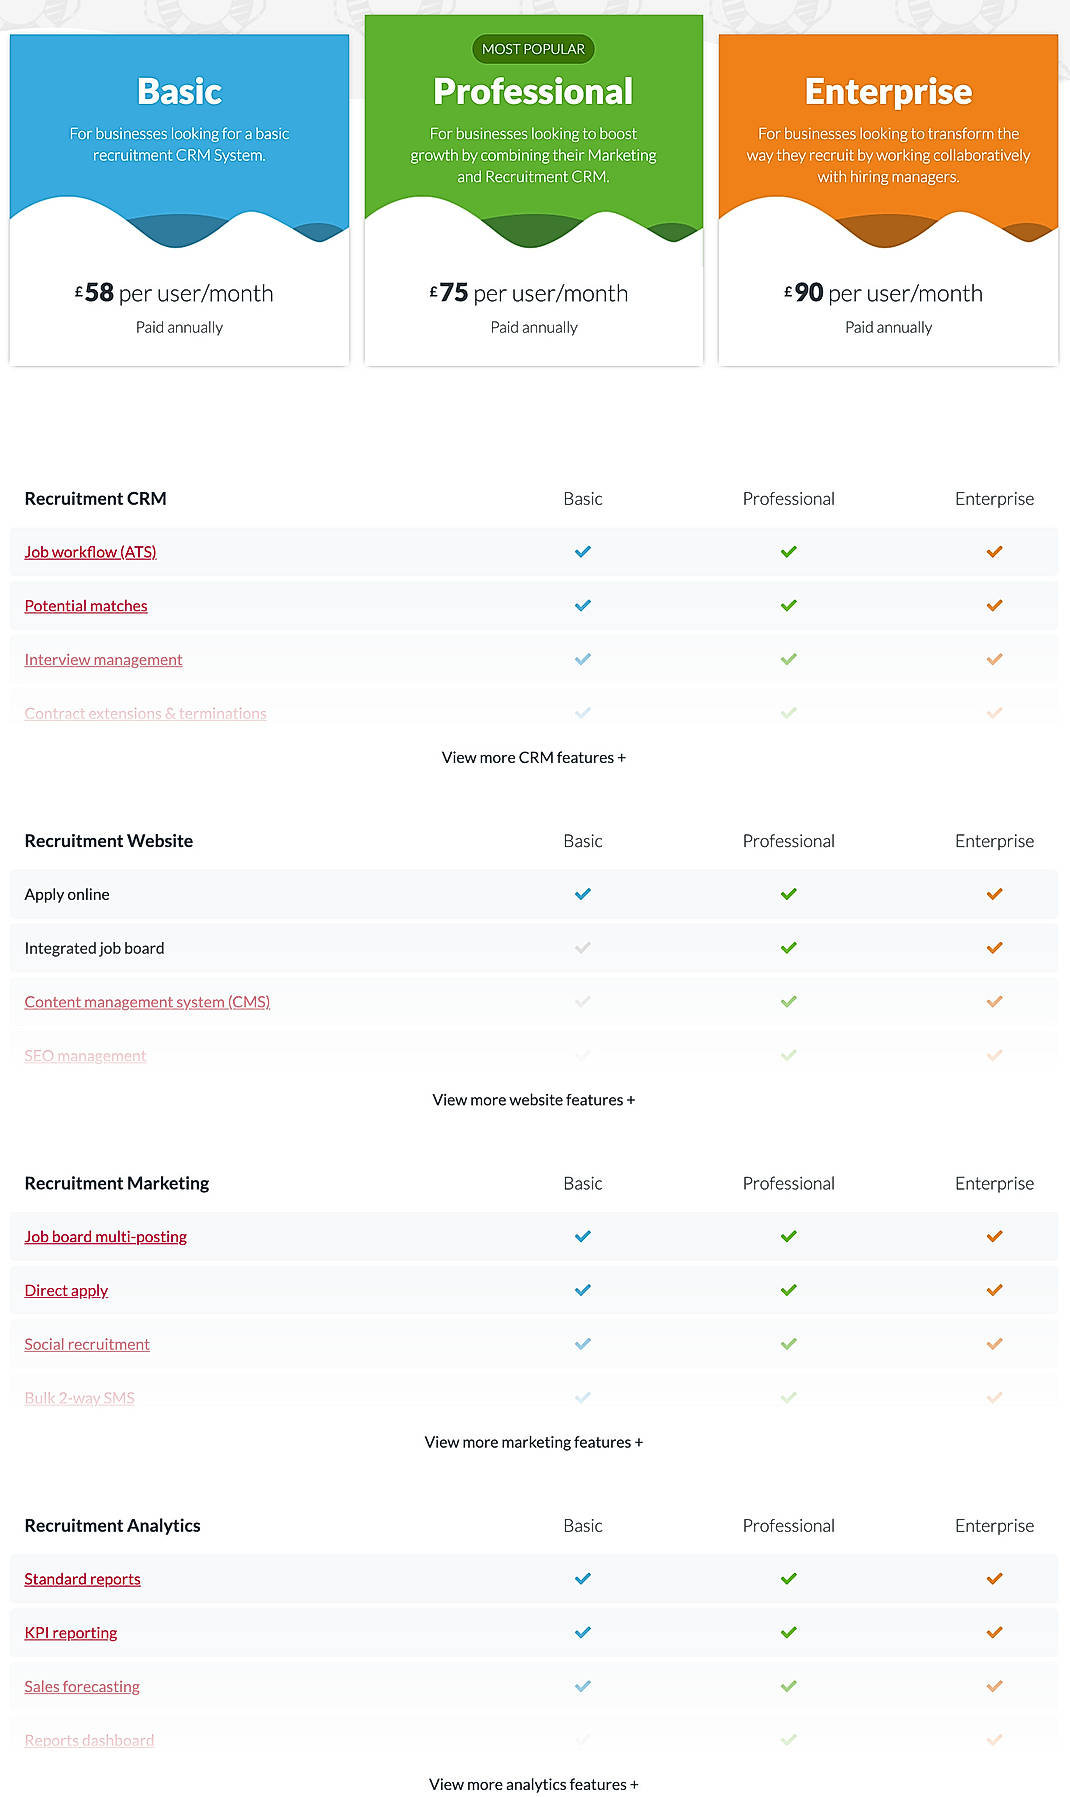This screenshot has height=1797, width=1070.
Task: Open the Potential matches link
Action: tap(85, 605)
